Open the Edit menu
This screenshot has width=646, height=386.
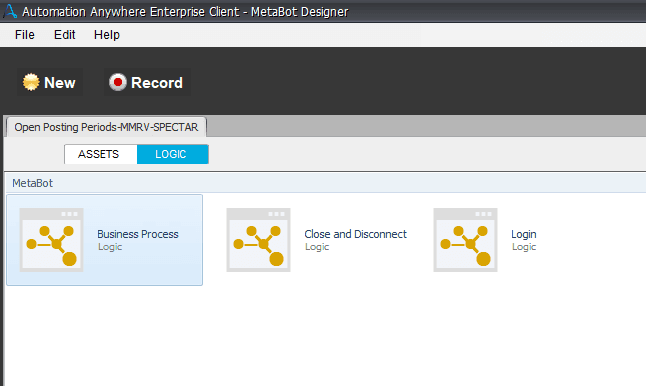[x=65, y=35]
